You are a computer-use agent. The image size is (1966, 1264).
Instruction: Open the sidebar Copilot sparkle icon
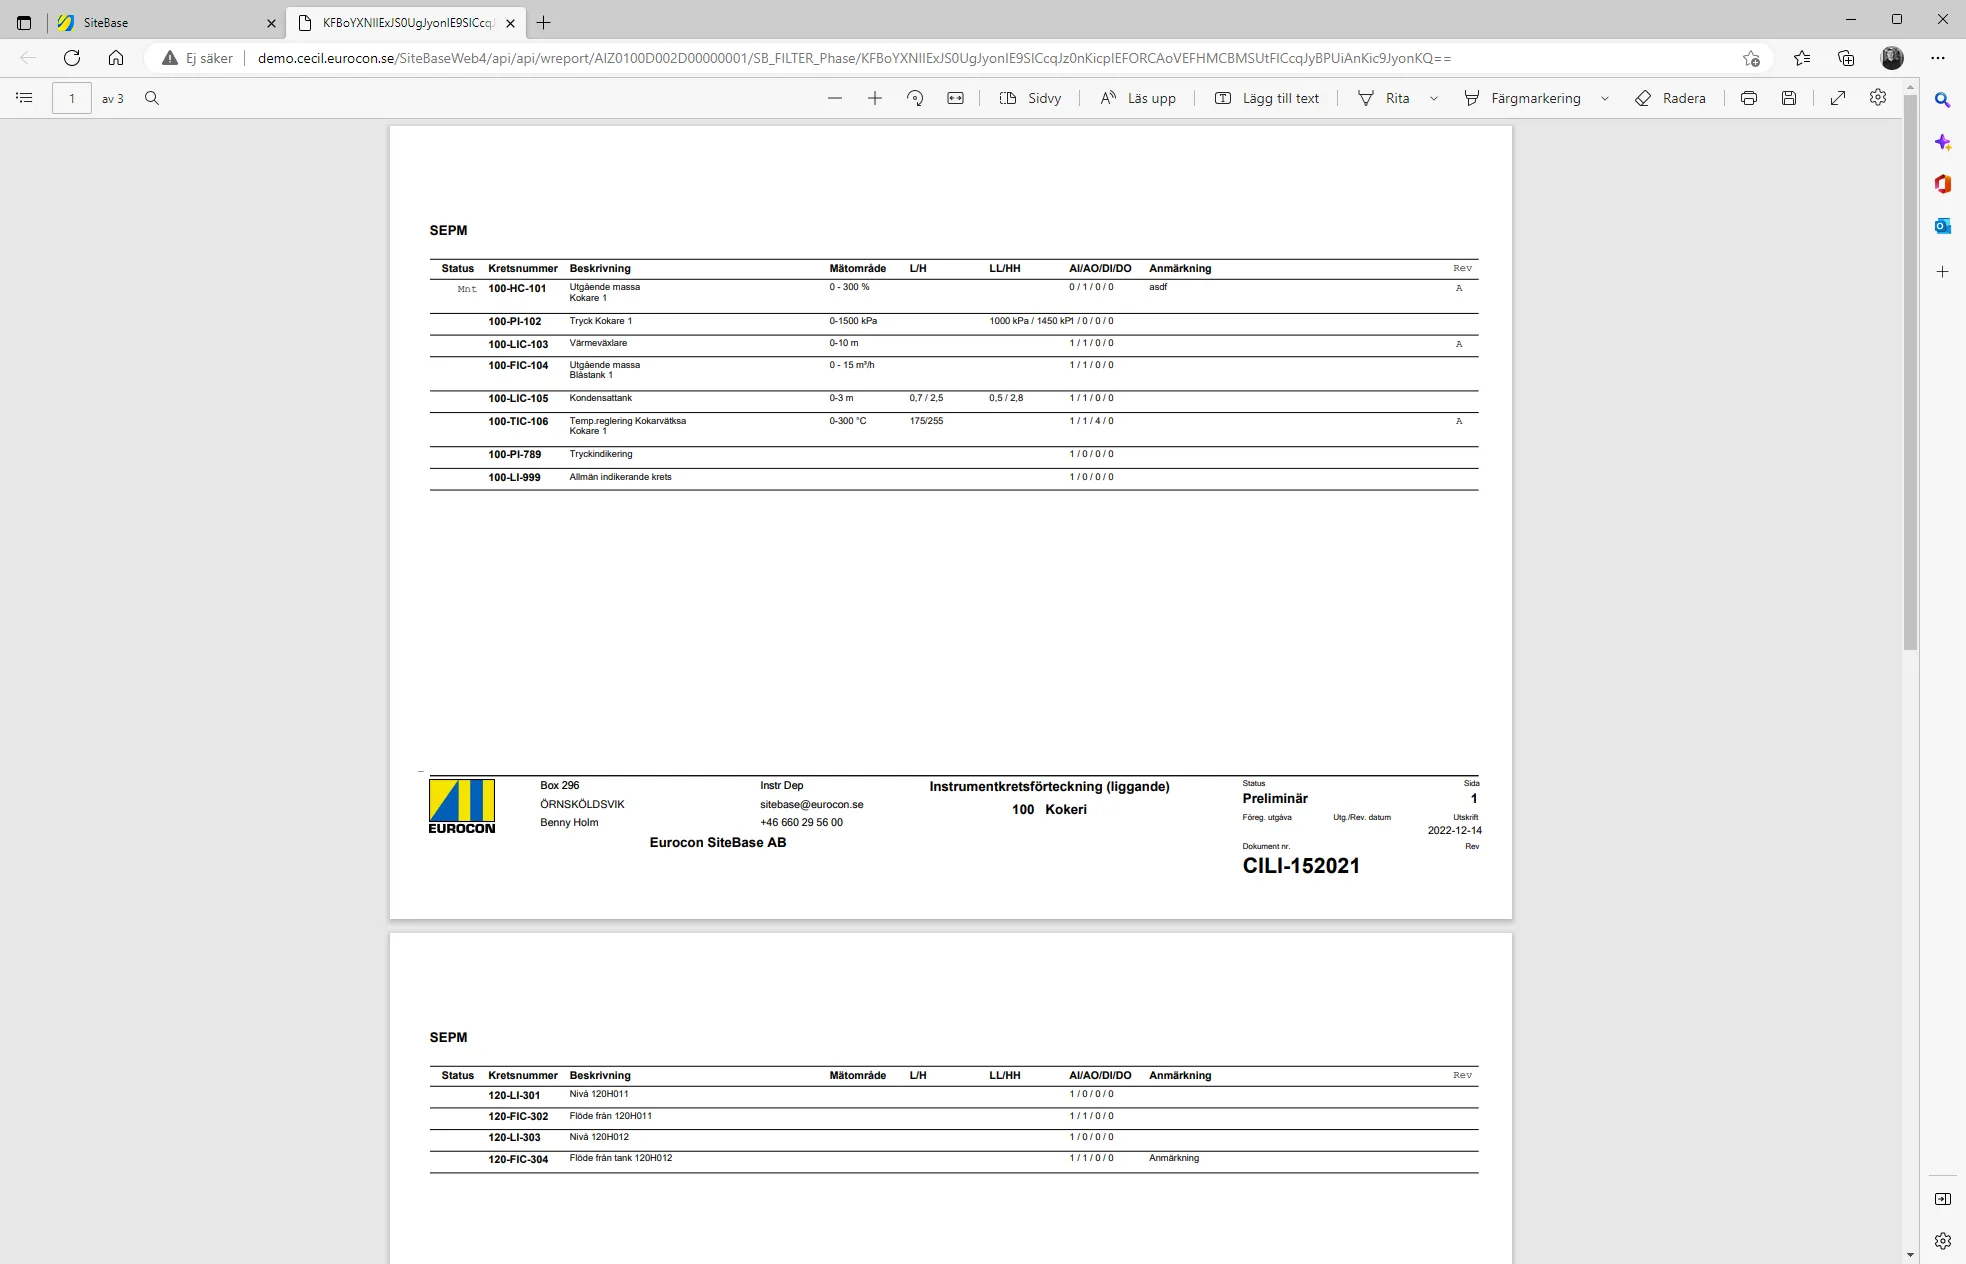click(x=1943, y=142)
